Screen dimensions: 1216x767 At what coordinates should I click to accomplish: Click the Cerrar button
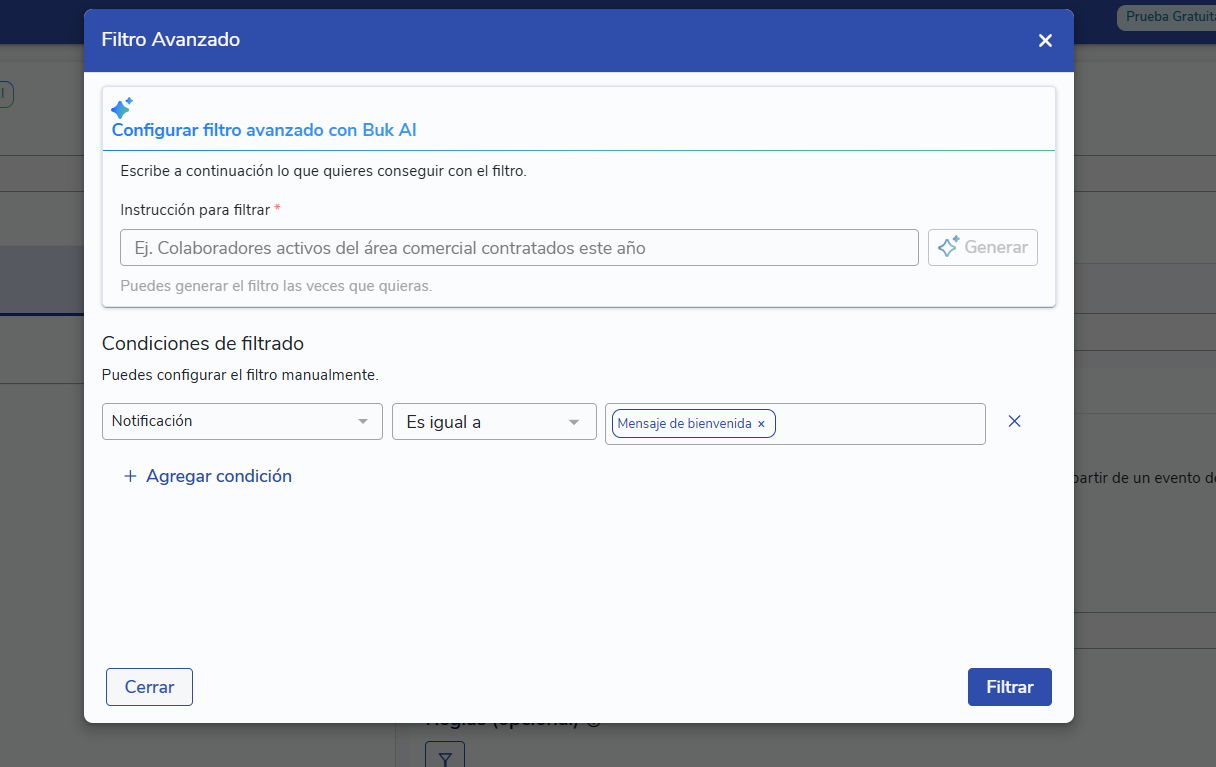click(149, 687)
